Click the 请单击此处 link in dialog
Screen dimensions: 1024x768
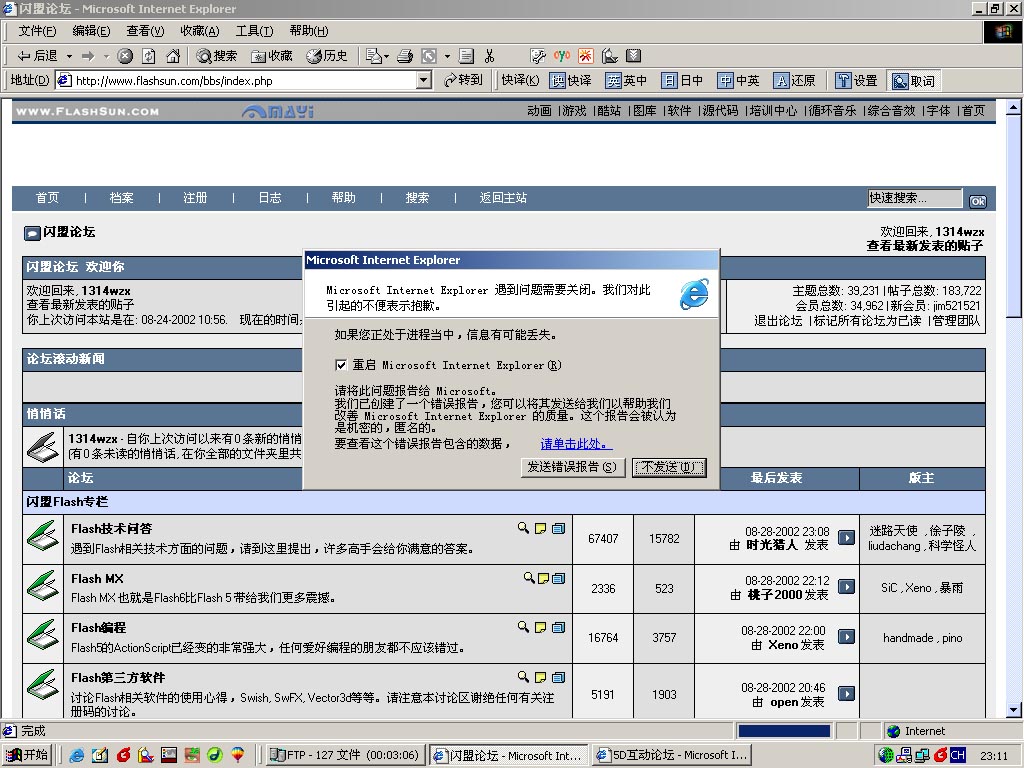(x=576, y=444)
